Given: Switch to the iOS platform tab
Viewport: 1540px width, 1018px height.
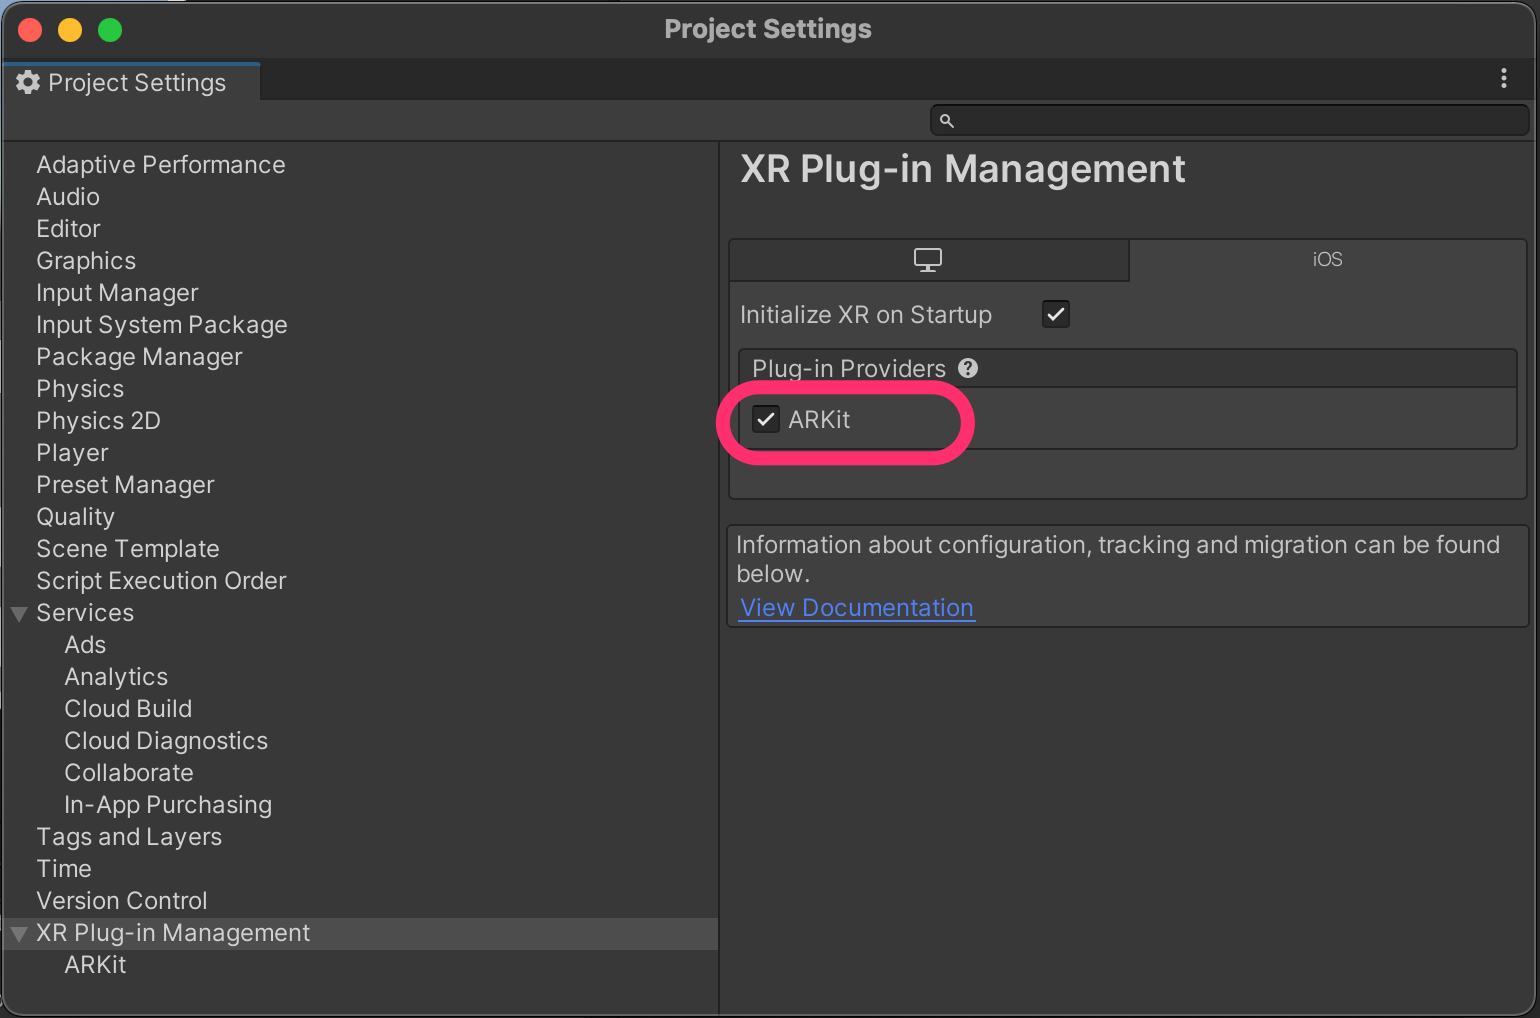Looking at the screenshot, I should pos(1327,259).
